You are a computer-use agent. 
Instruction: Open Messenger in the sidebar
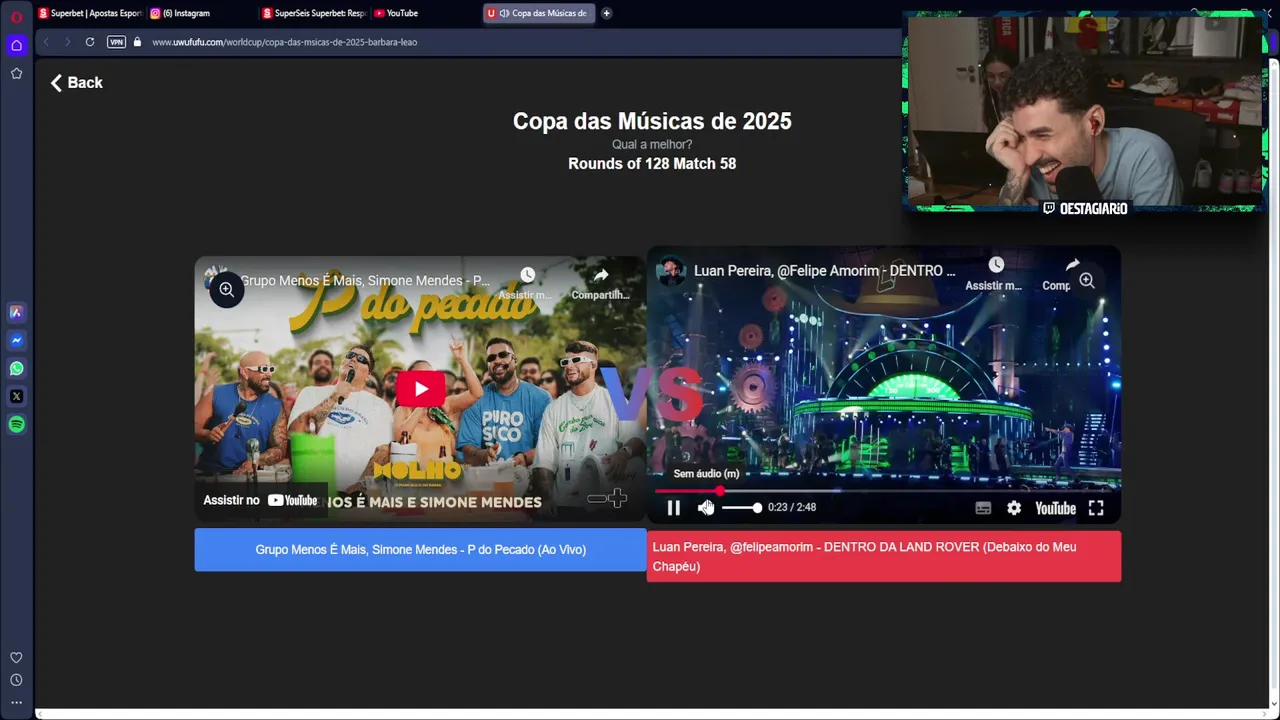[x=16, y=340]
